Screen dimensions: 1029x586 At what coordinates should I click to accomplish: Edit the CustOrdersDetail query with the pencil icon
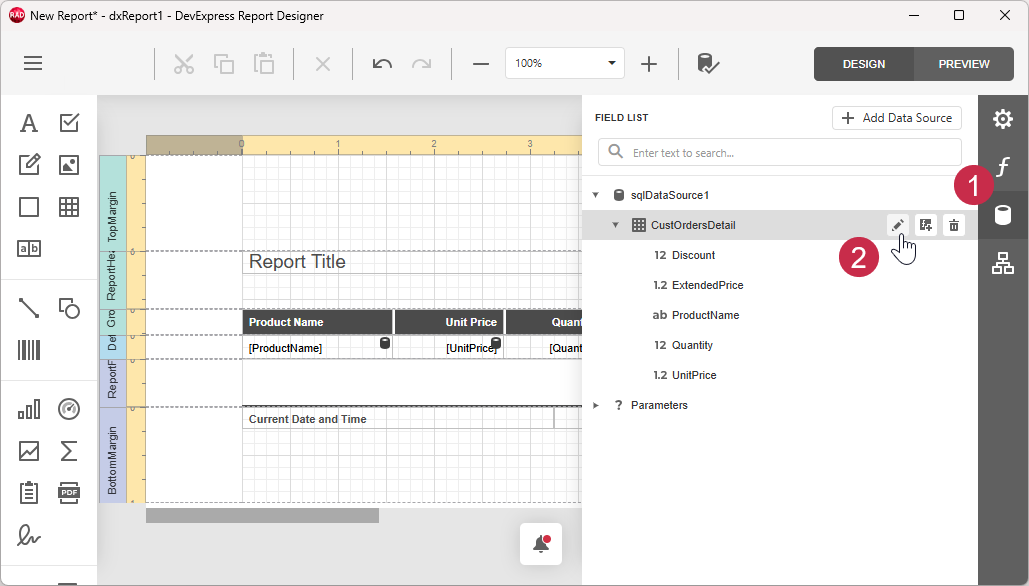tap(897, 225)
